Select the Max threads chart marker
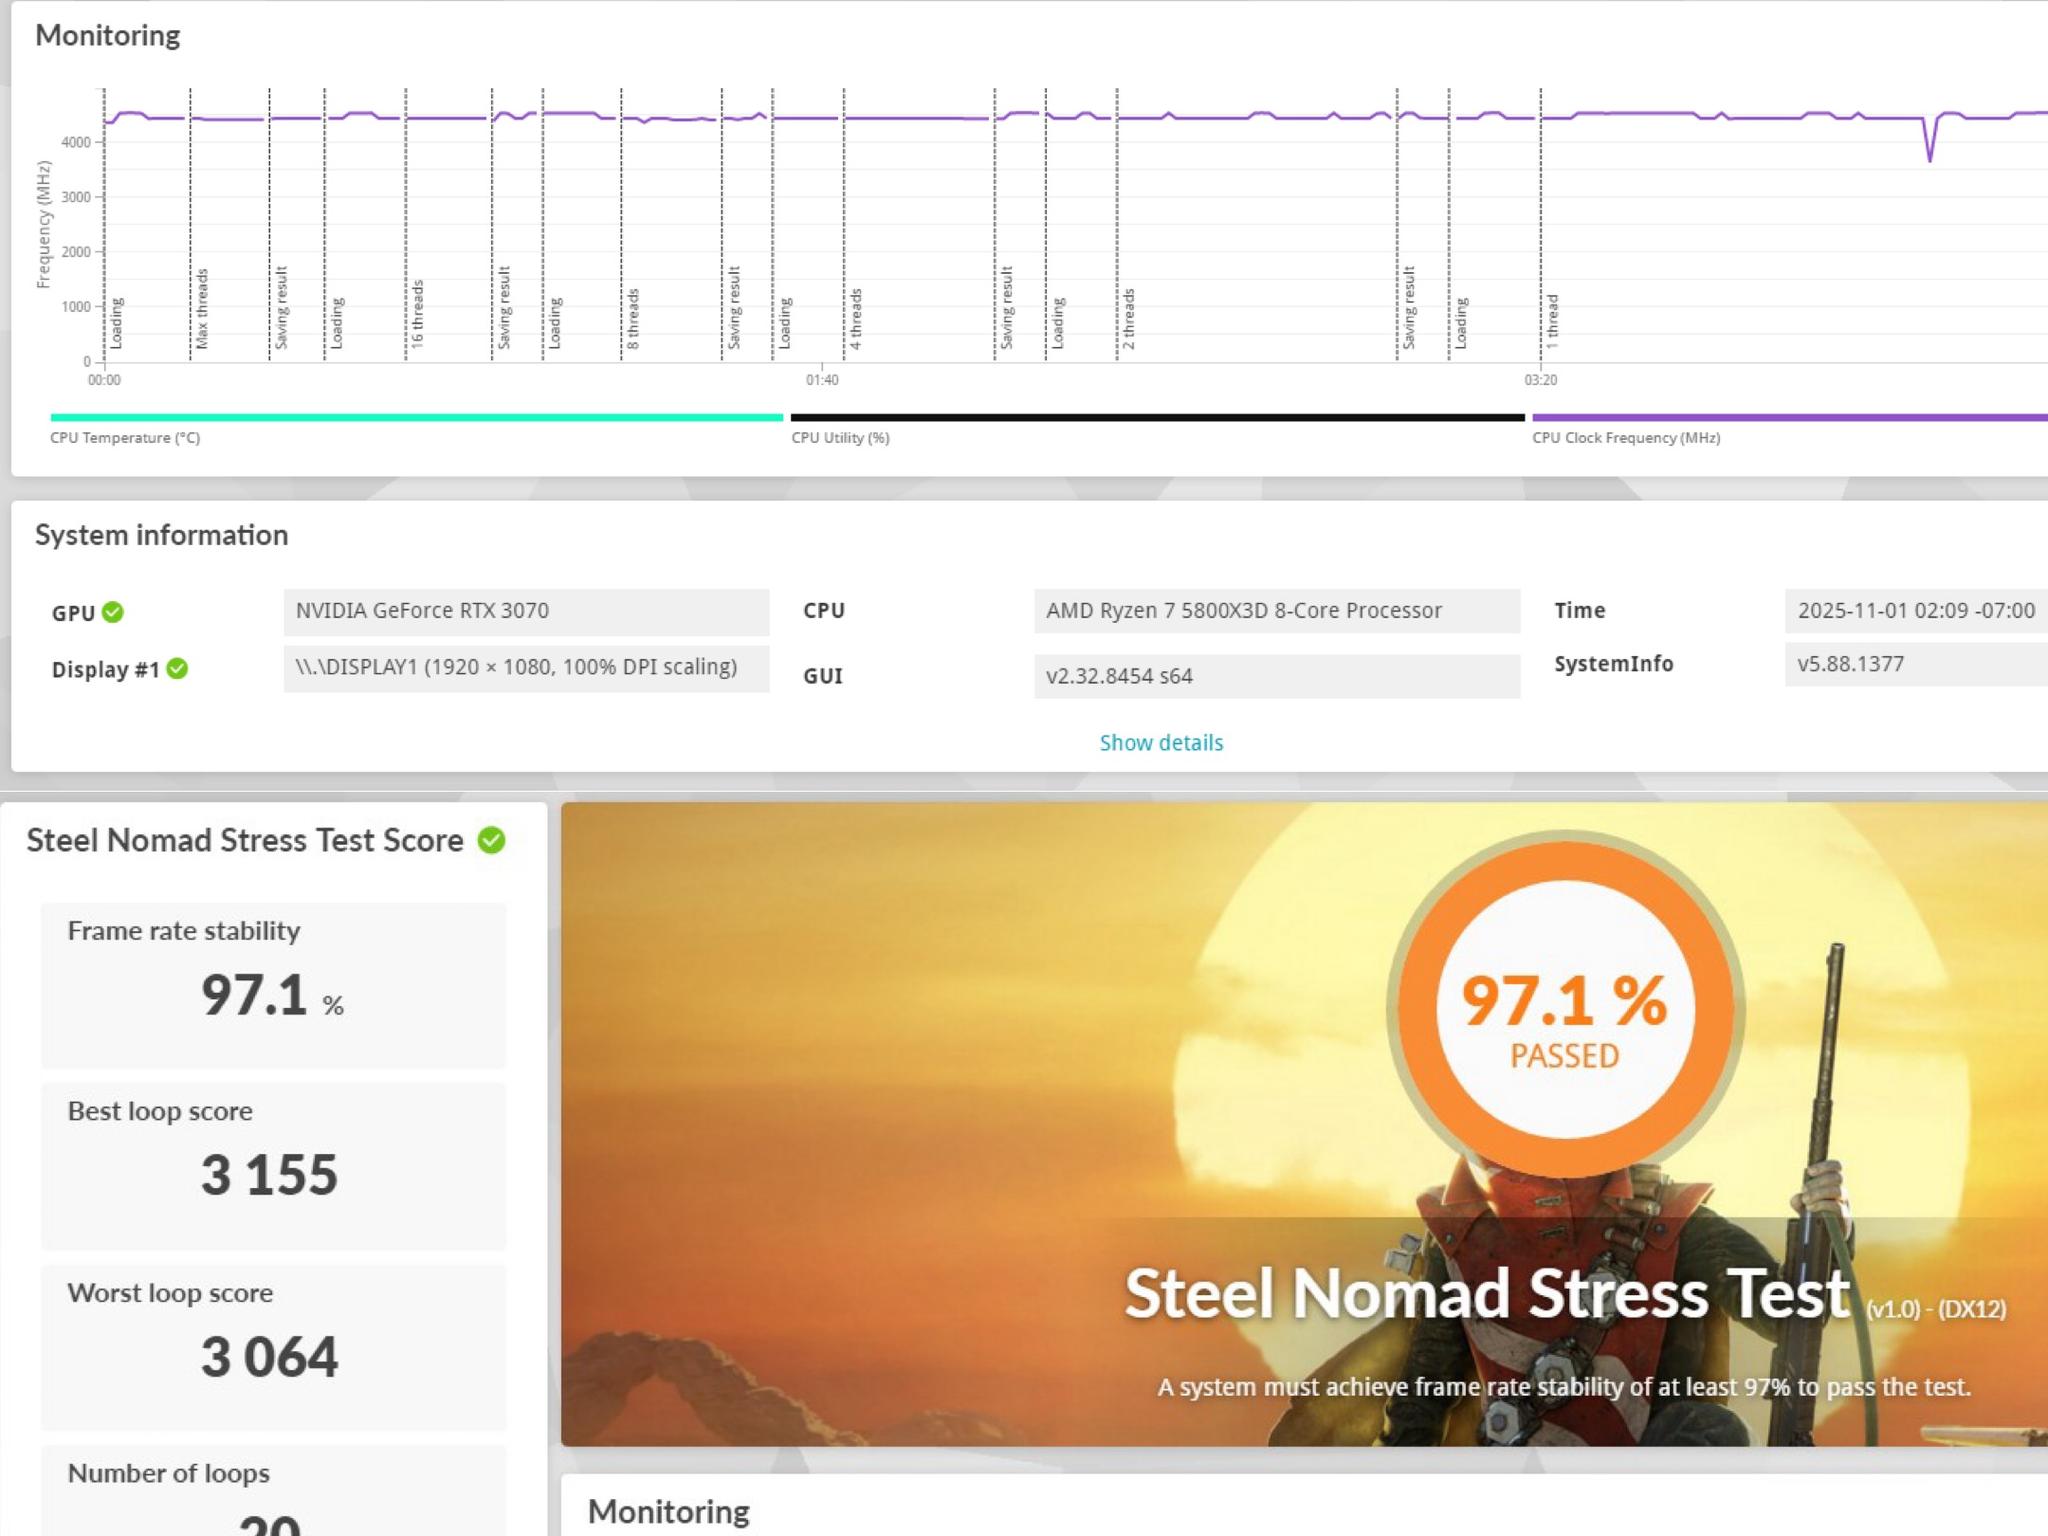Image resolution: width=2048 pixels, height=1536 pixels. [x=201, y=308]
